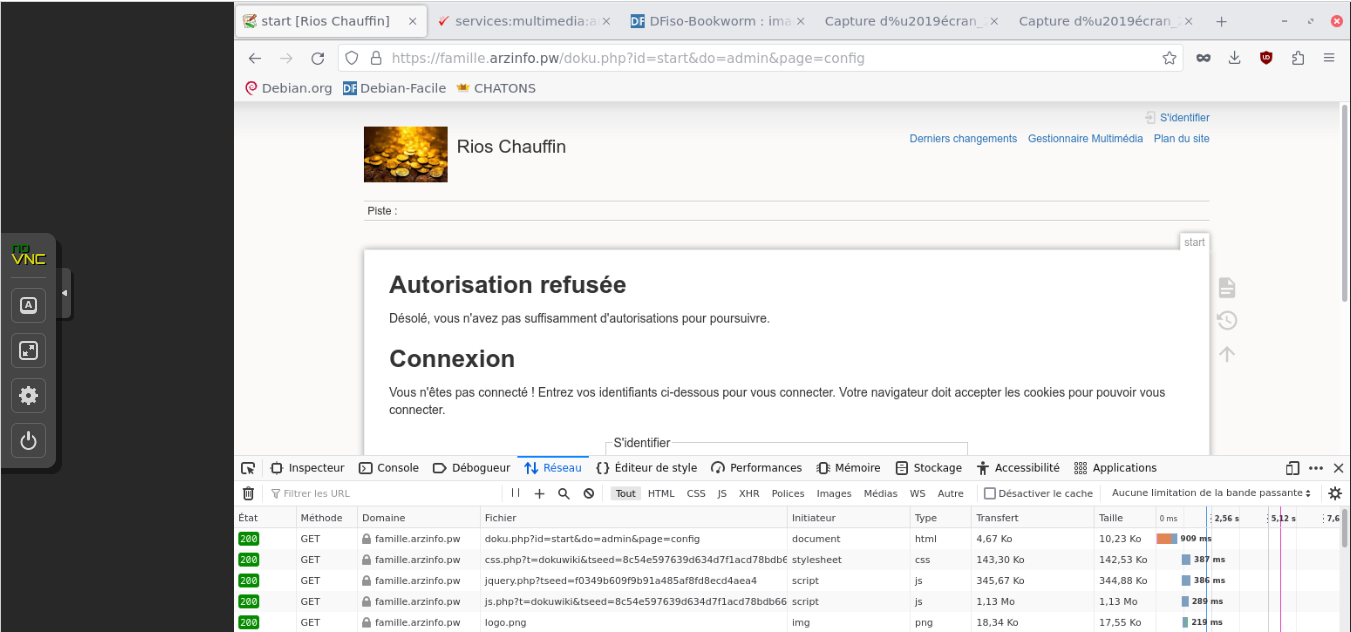
Task: Open the Firefox downloads panel
Action: point(1234,58)
